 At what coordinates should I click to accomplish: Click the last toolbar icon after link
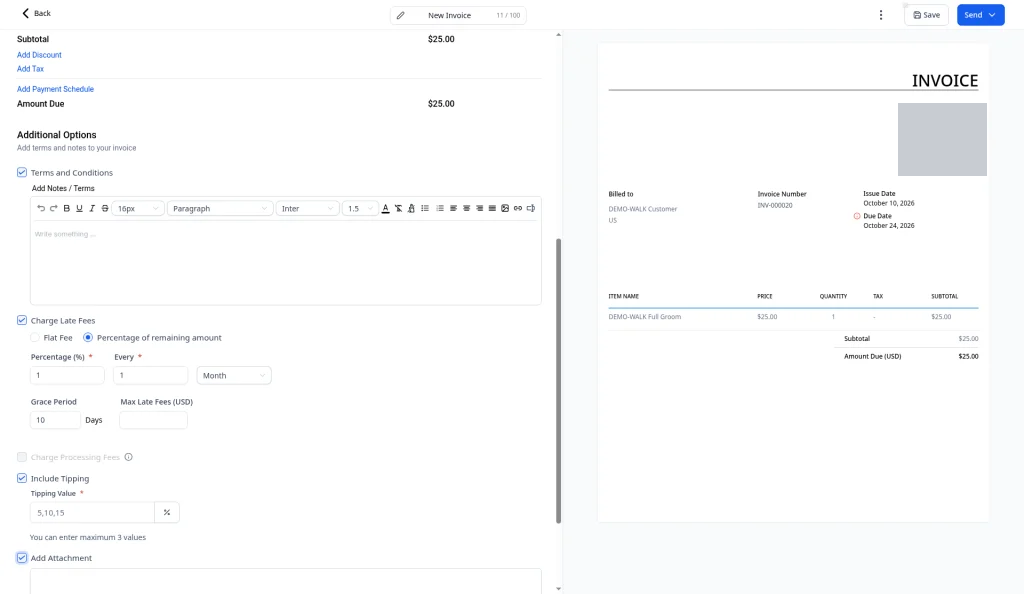click(x=531, y=208)
